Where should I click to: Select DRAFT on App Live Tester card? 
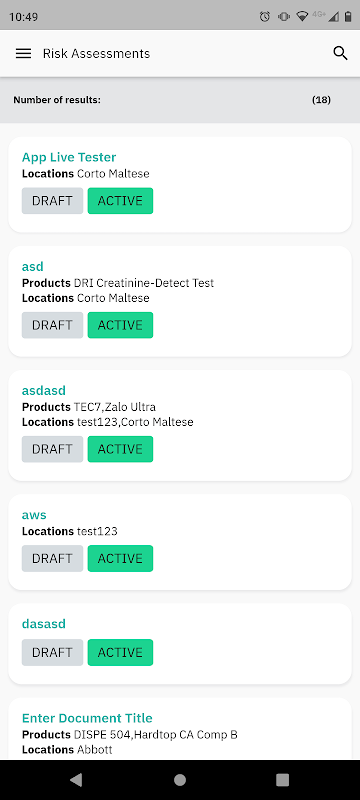52,201
